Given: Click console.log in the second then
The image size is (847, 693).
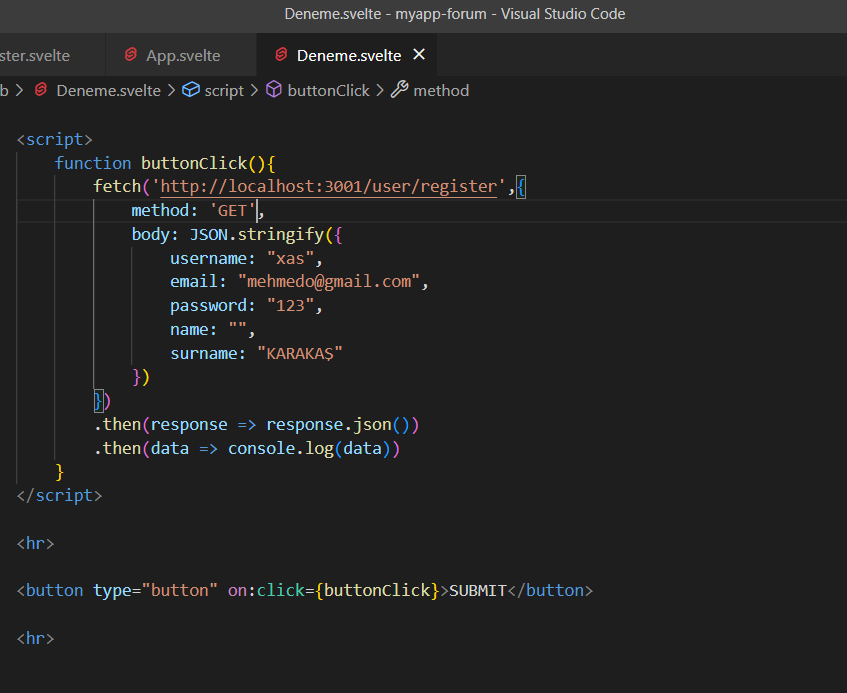Looking at the screenshot, I should click(x=281, y=448).
